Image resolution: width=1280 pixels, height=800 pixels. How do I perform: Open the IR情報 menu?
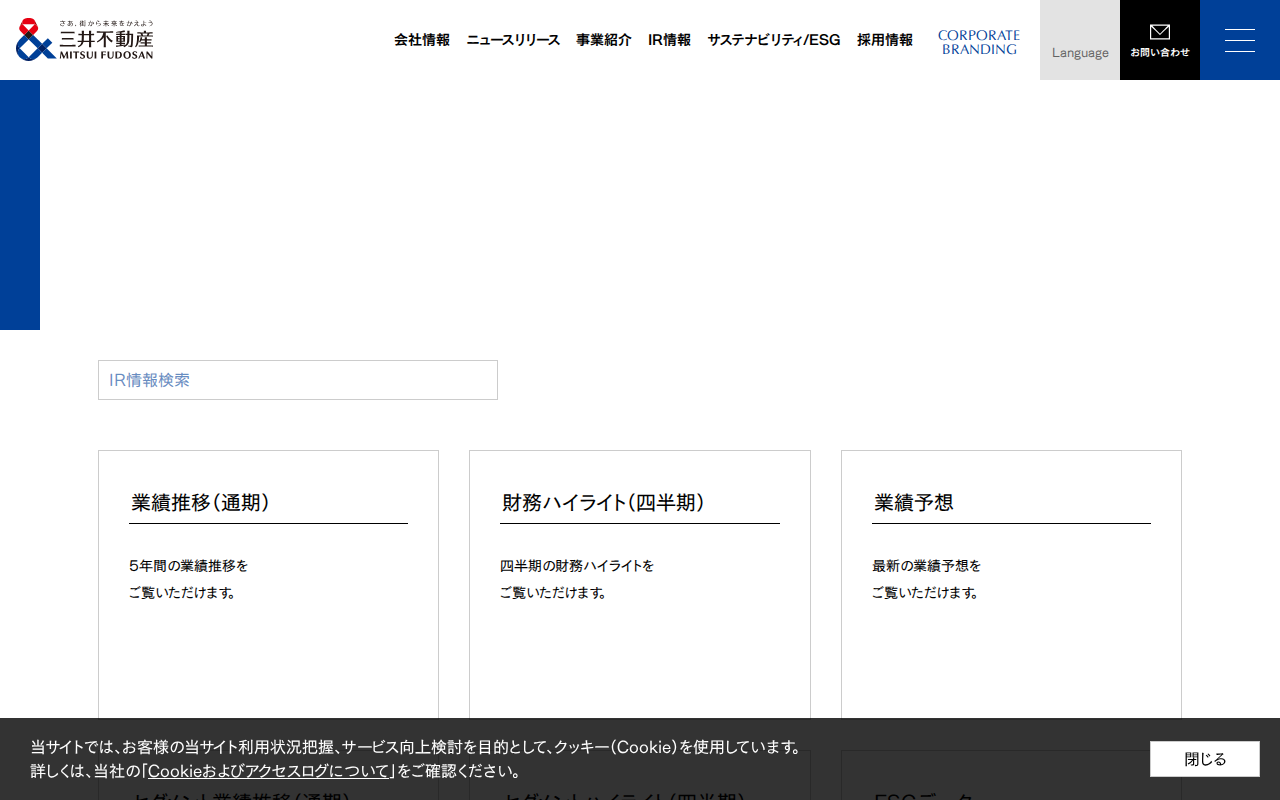[x=669, y=40]
